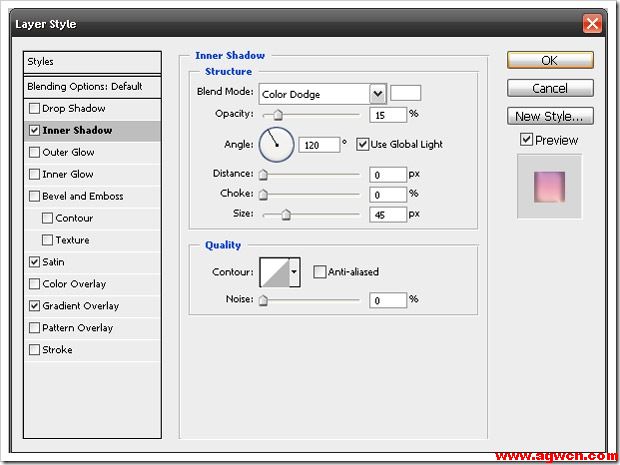Click the Opacity slider handle

point(278,116)
